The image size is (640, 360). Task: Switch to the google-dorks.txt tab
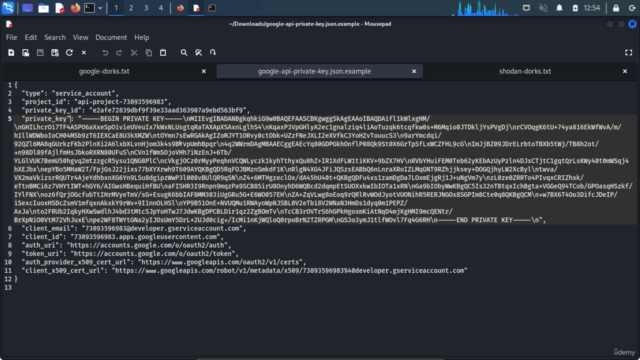pos(104,71)
